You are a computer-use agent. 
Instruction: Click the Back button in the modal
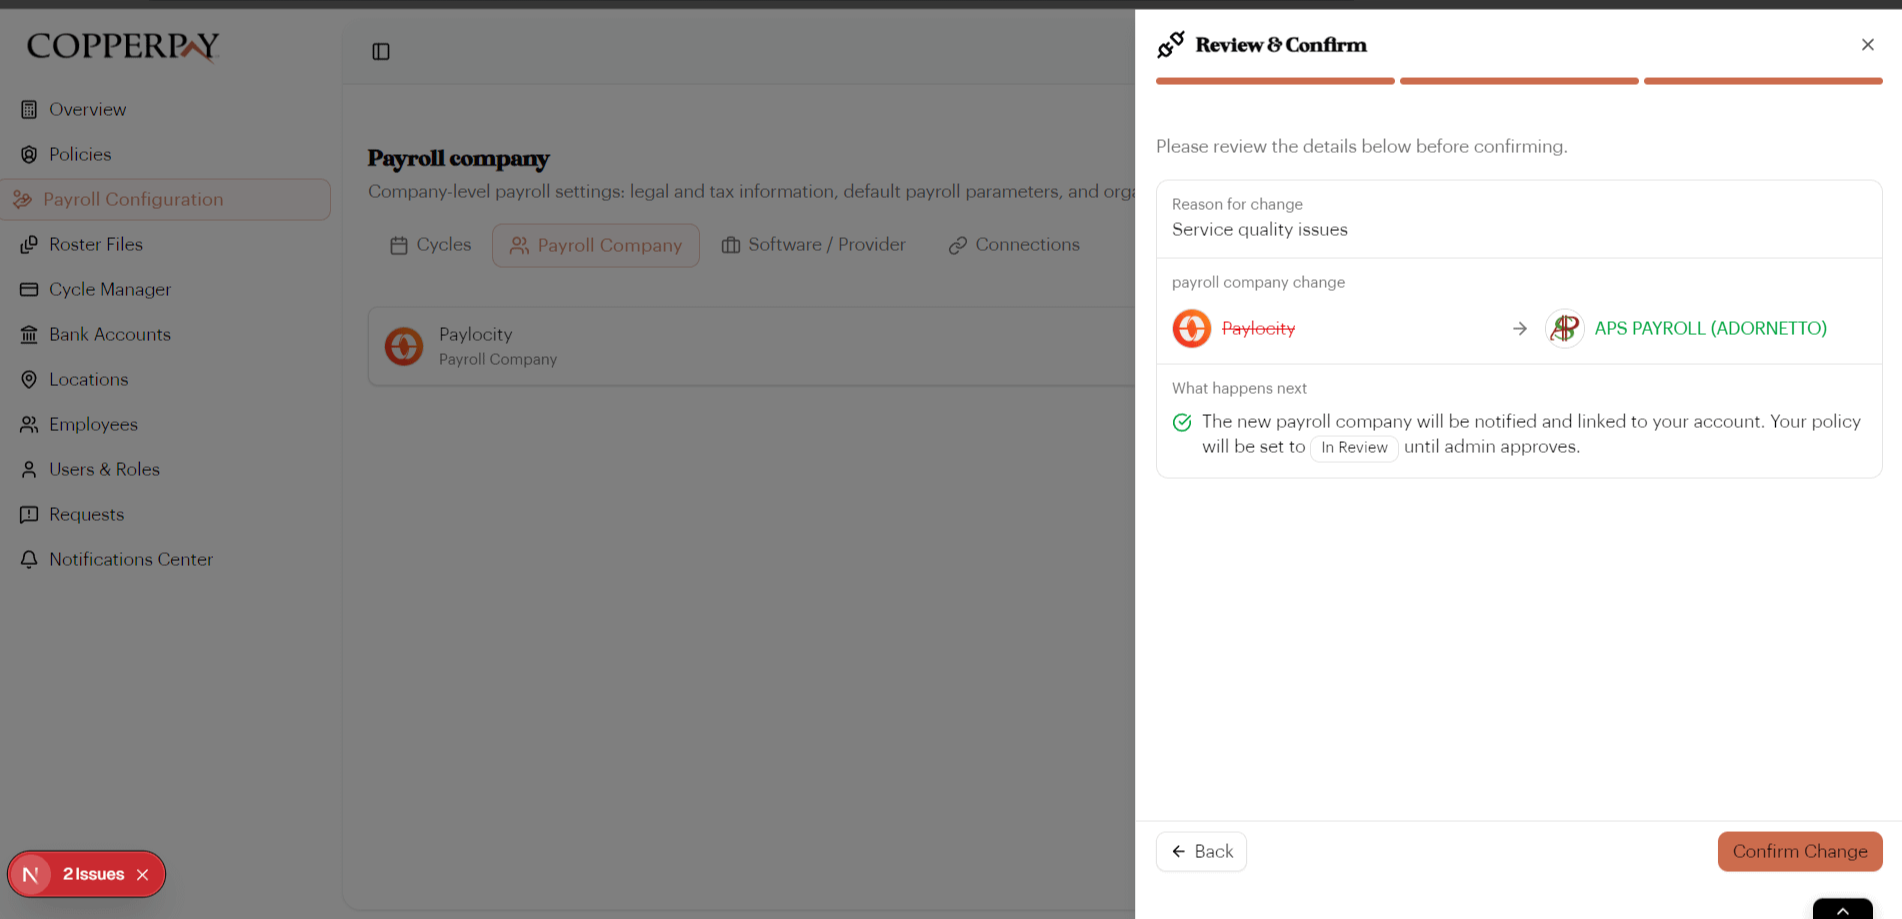coord(1200,851)
